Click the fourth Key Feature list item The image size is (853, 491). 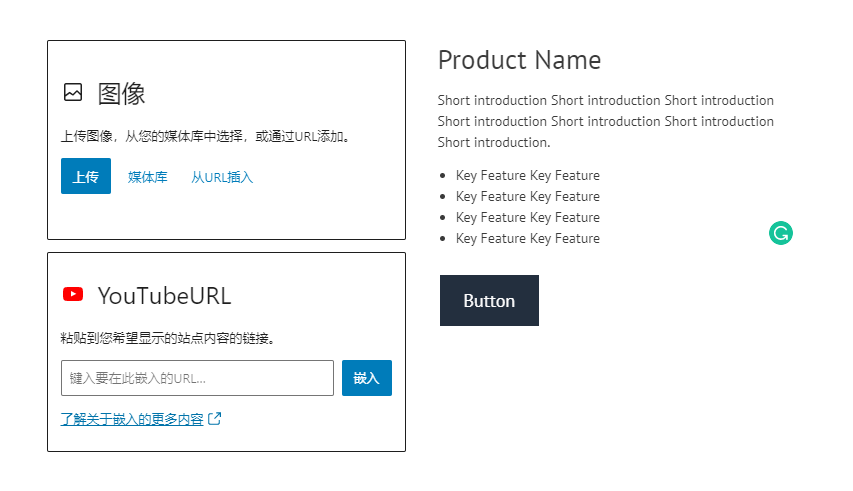click(x=527, y=238)
